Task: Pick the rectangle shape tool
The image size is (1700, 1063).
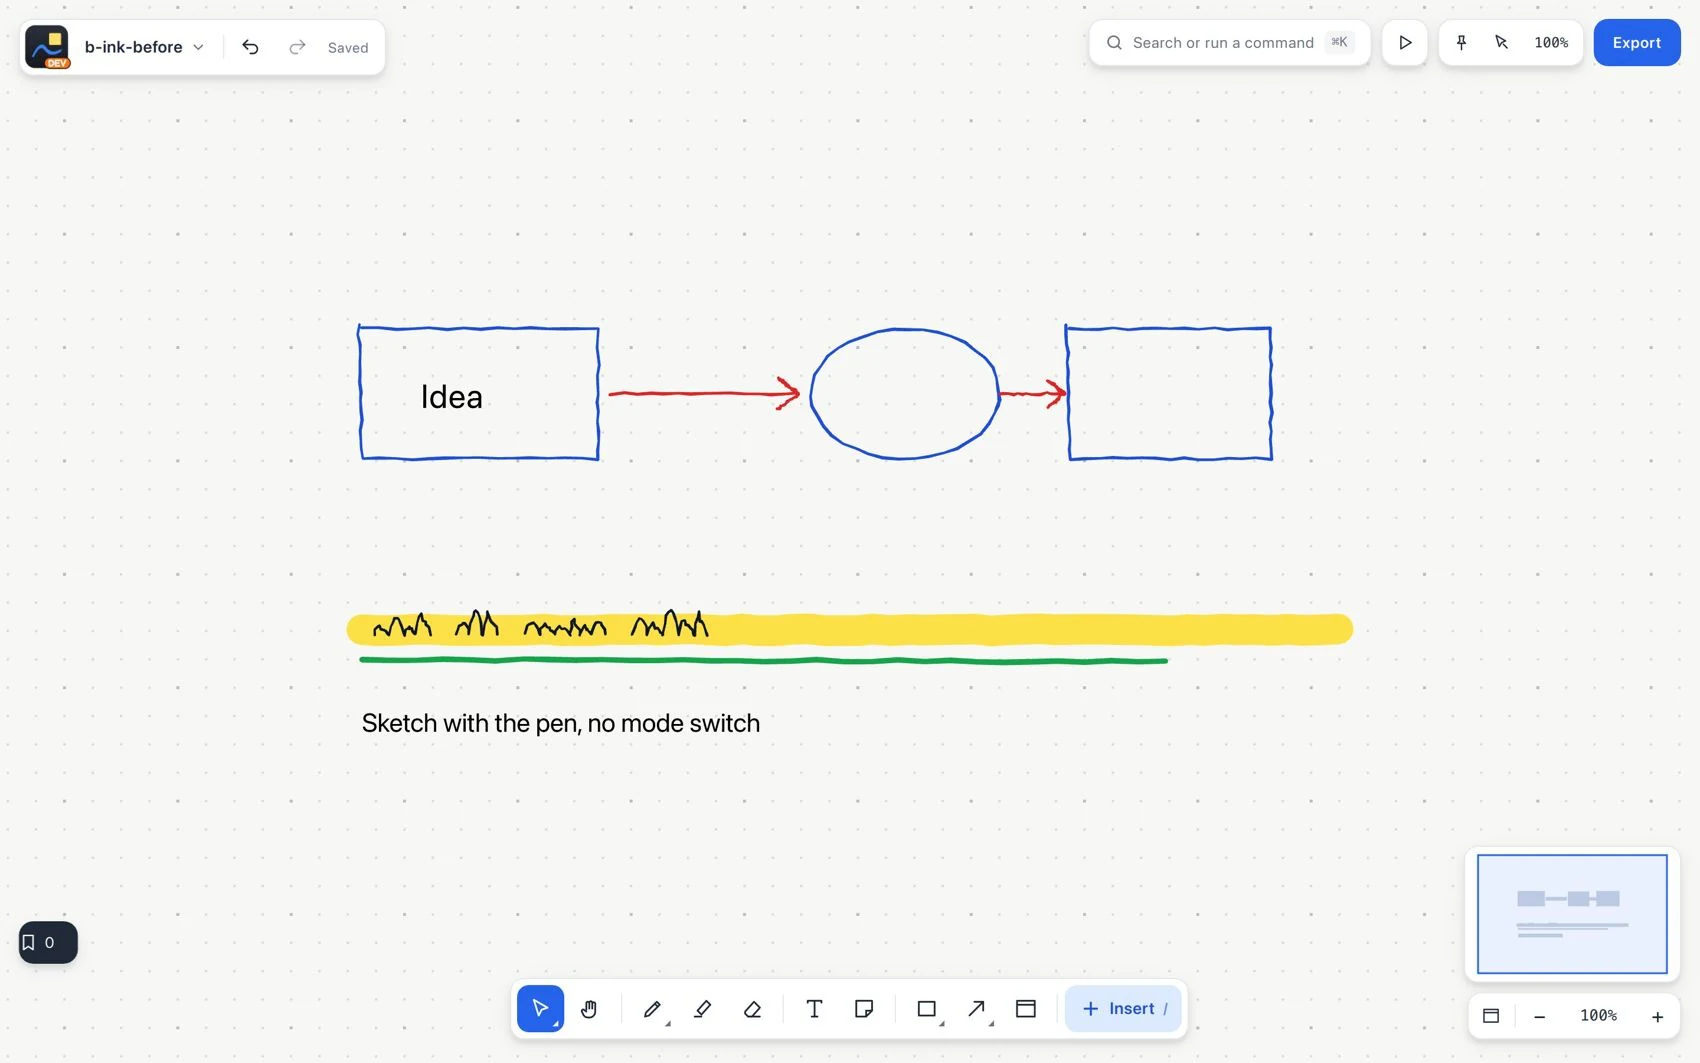Action: point(927,1009)
